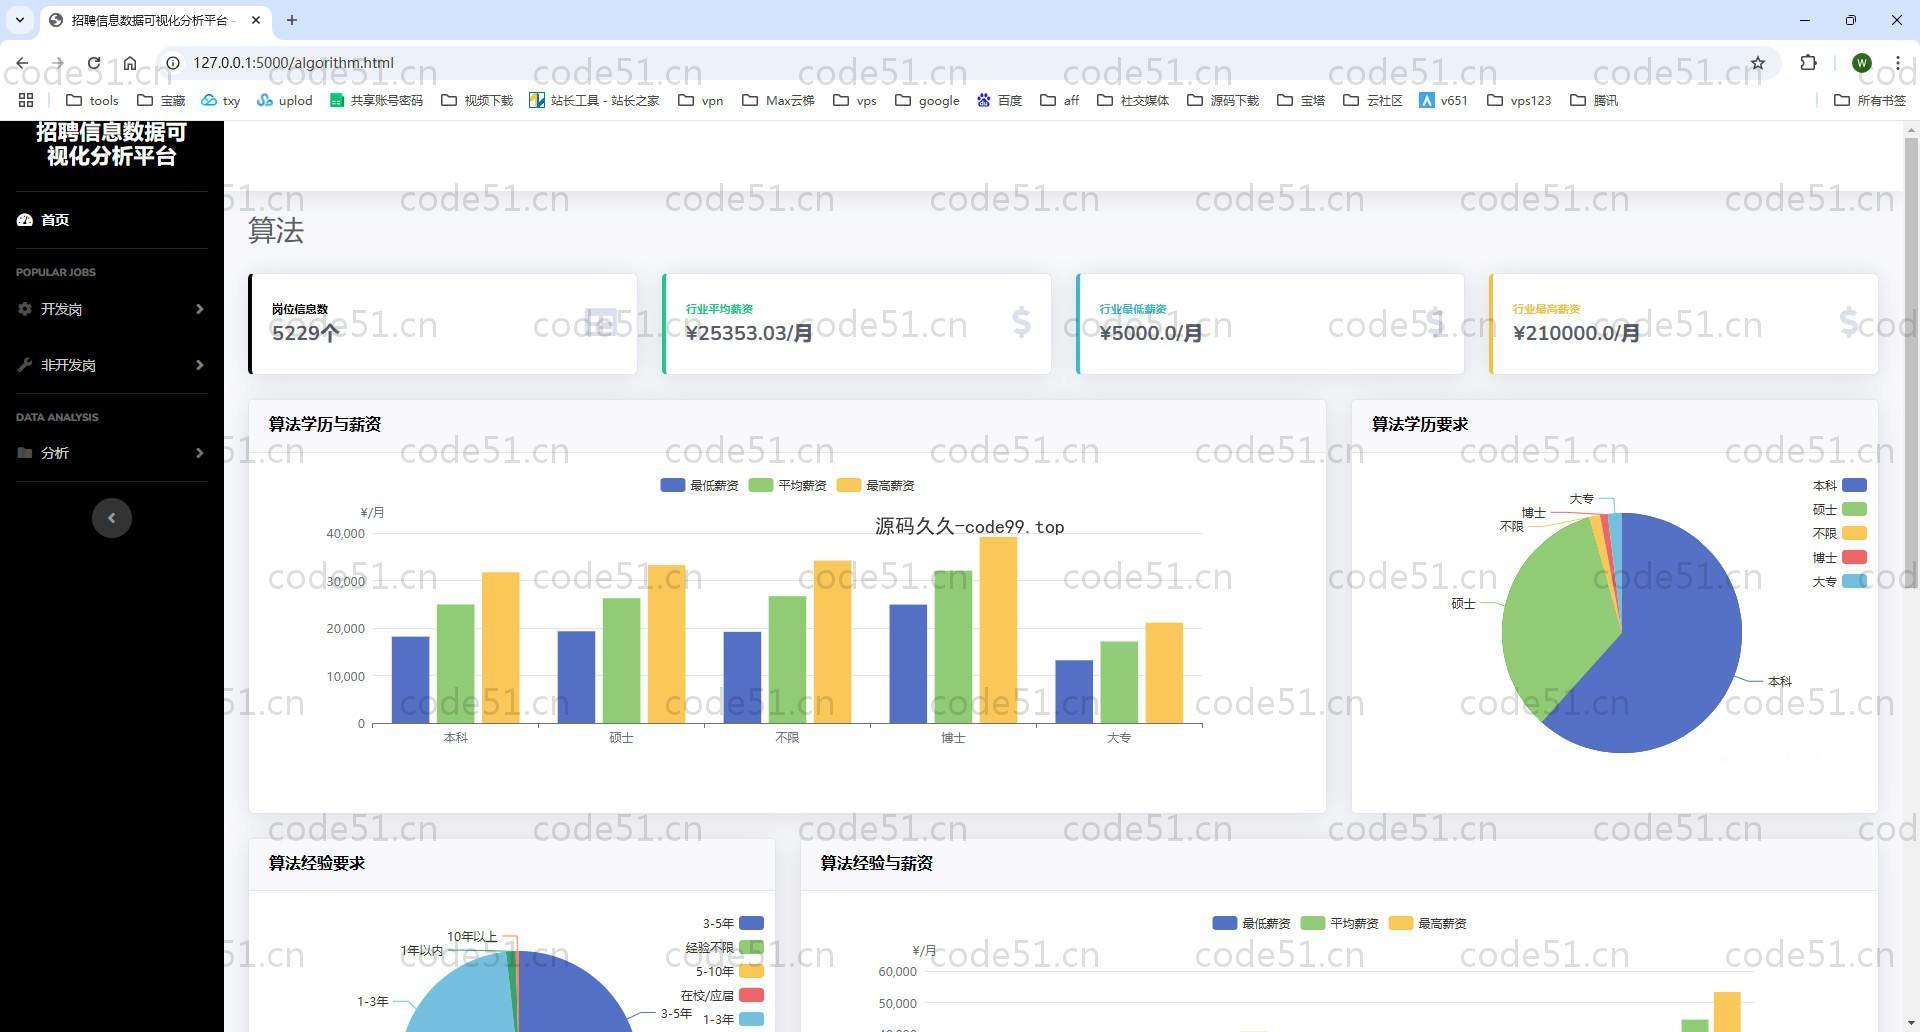Screen dimensions: 1920x1032
Task: Open the 视频下载 bookmark folder
Action: click(x=477, y=100)
